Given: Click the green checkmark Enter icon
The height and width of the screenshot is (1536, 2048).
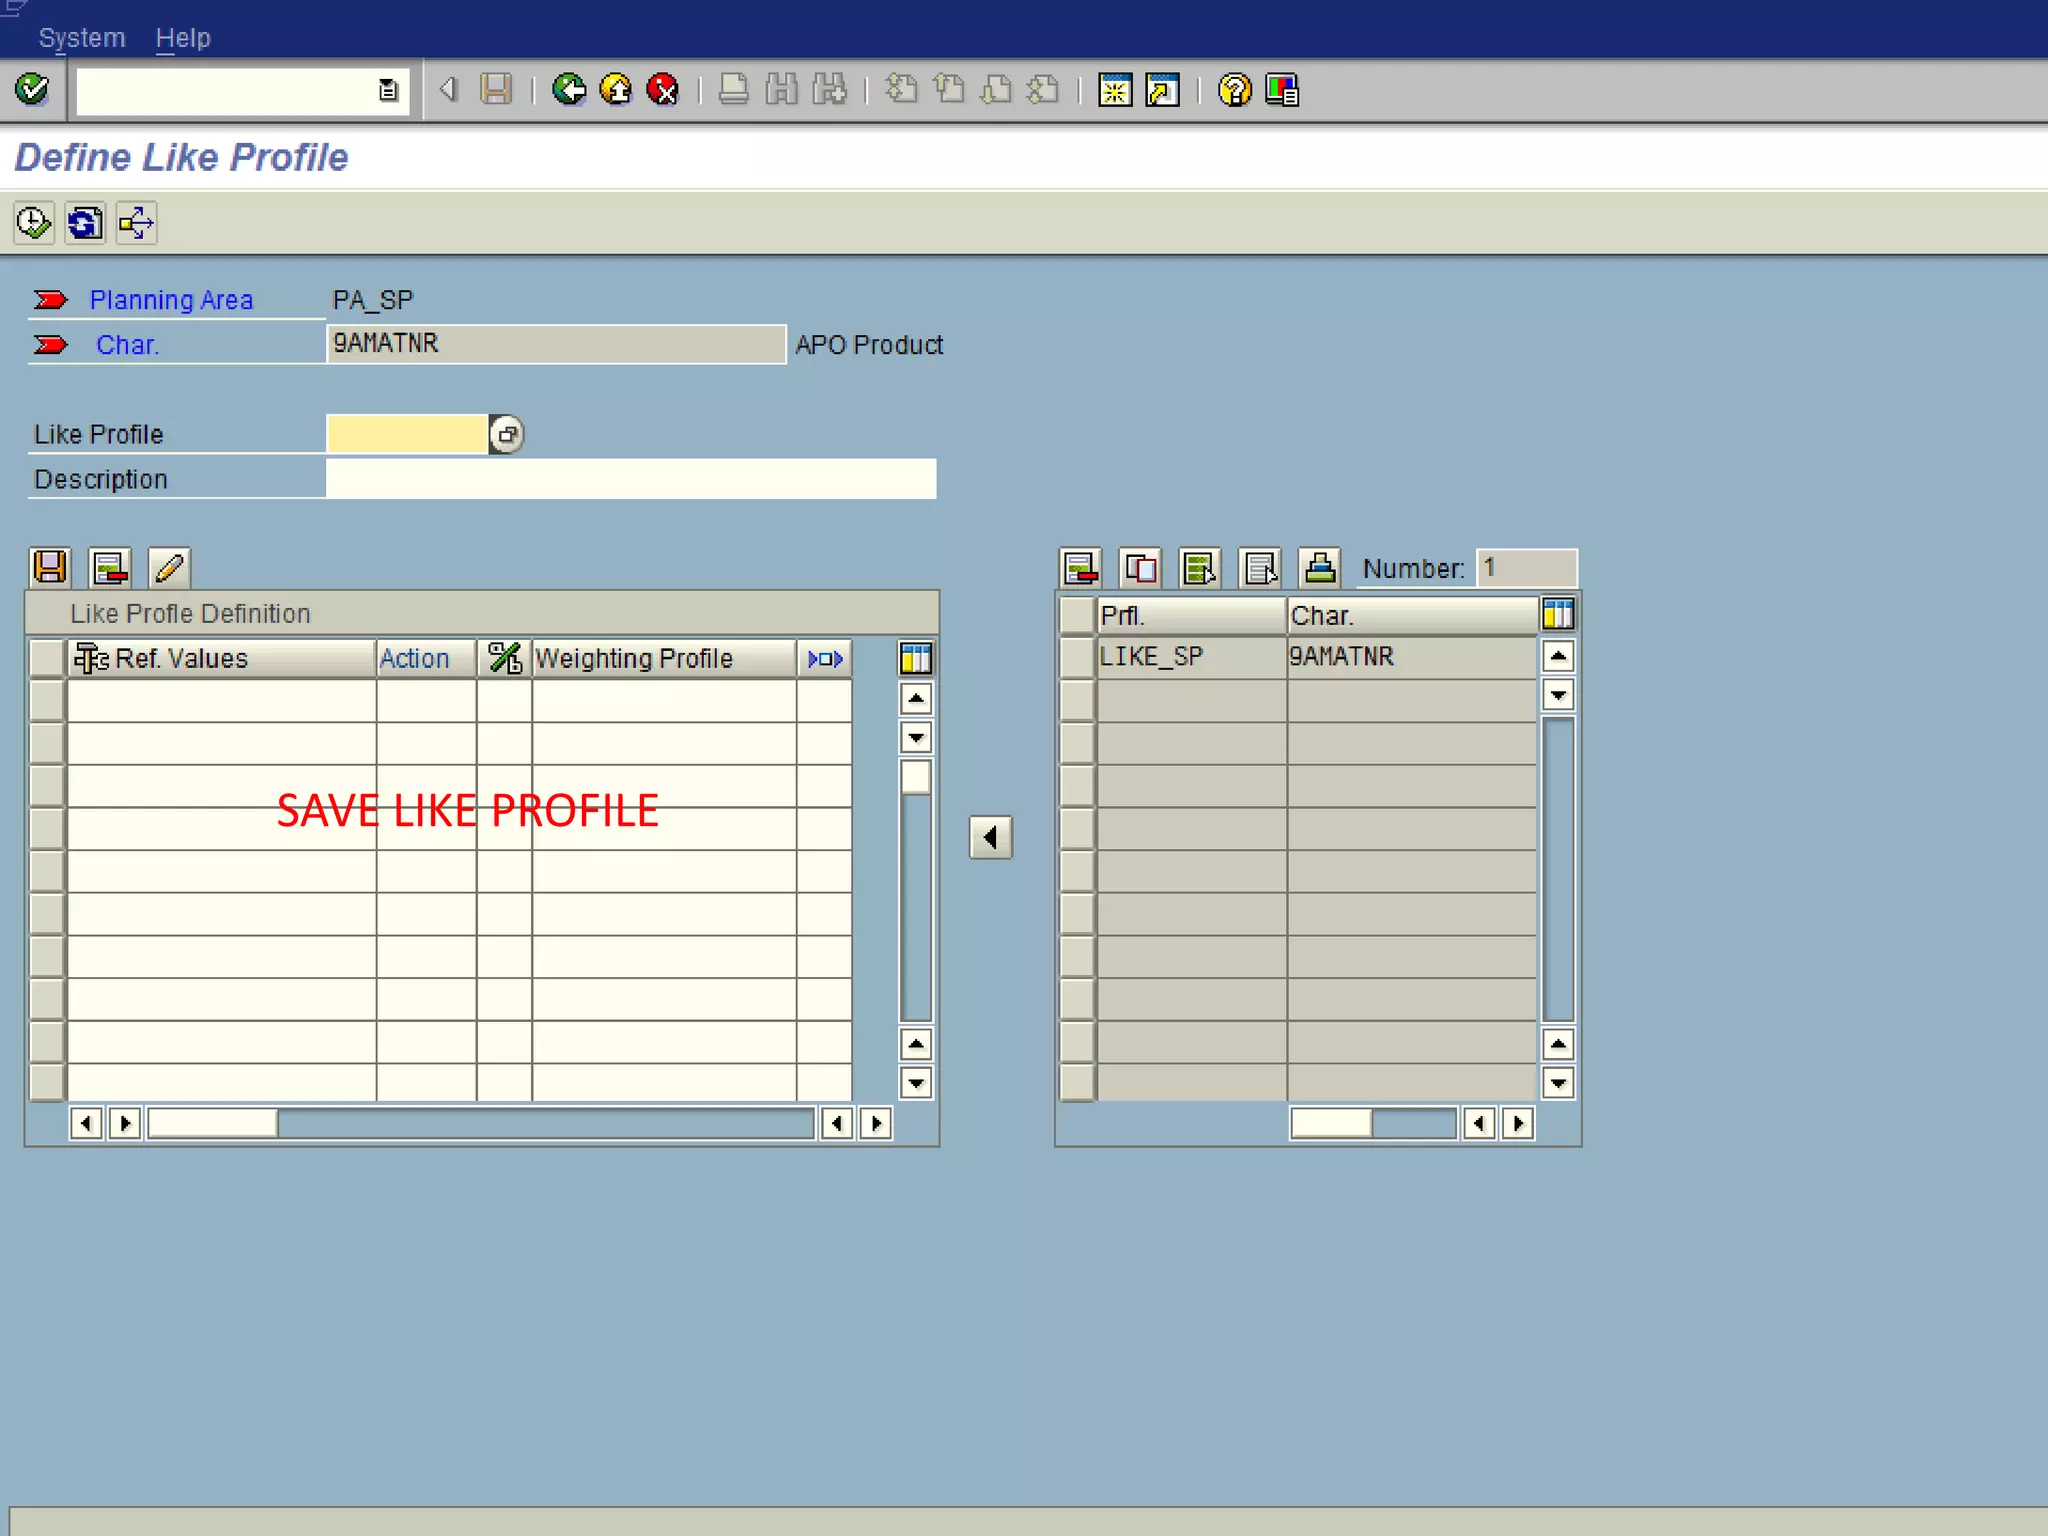Looking at the screenshot, I should point(32,90).
